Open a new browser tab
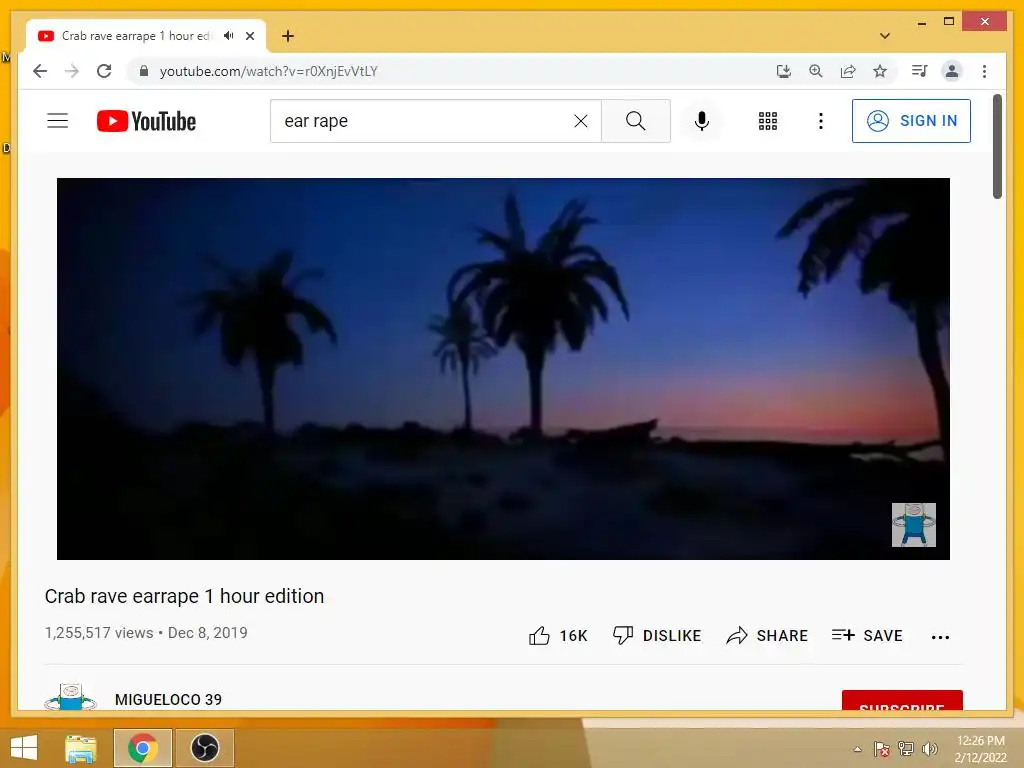The width and height of the screenshot is (1024, 768). [288, 36]
